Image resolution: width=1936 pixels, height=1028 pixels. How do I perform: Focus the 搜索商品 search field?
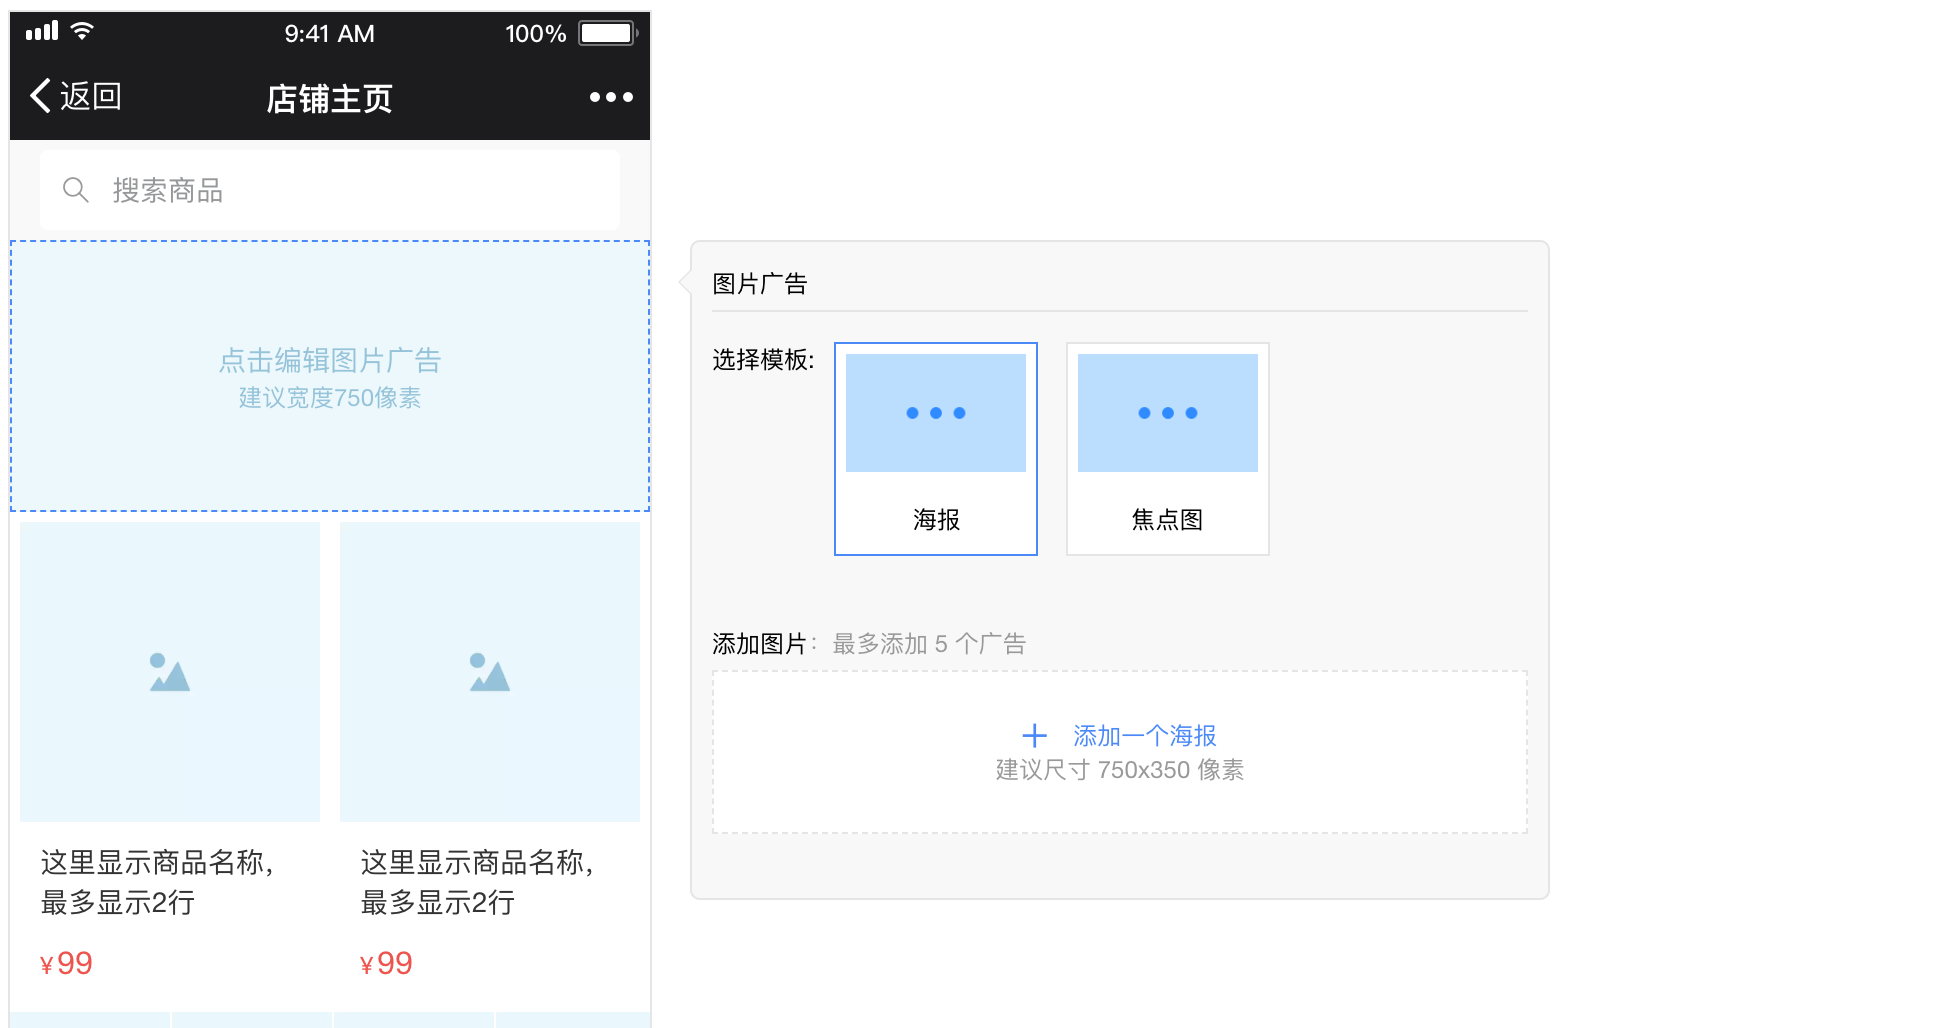(330, 190)
